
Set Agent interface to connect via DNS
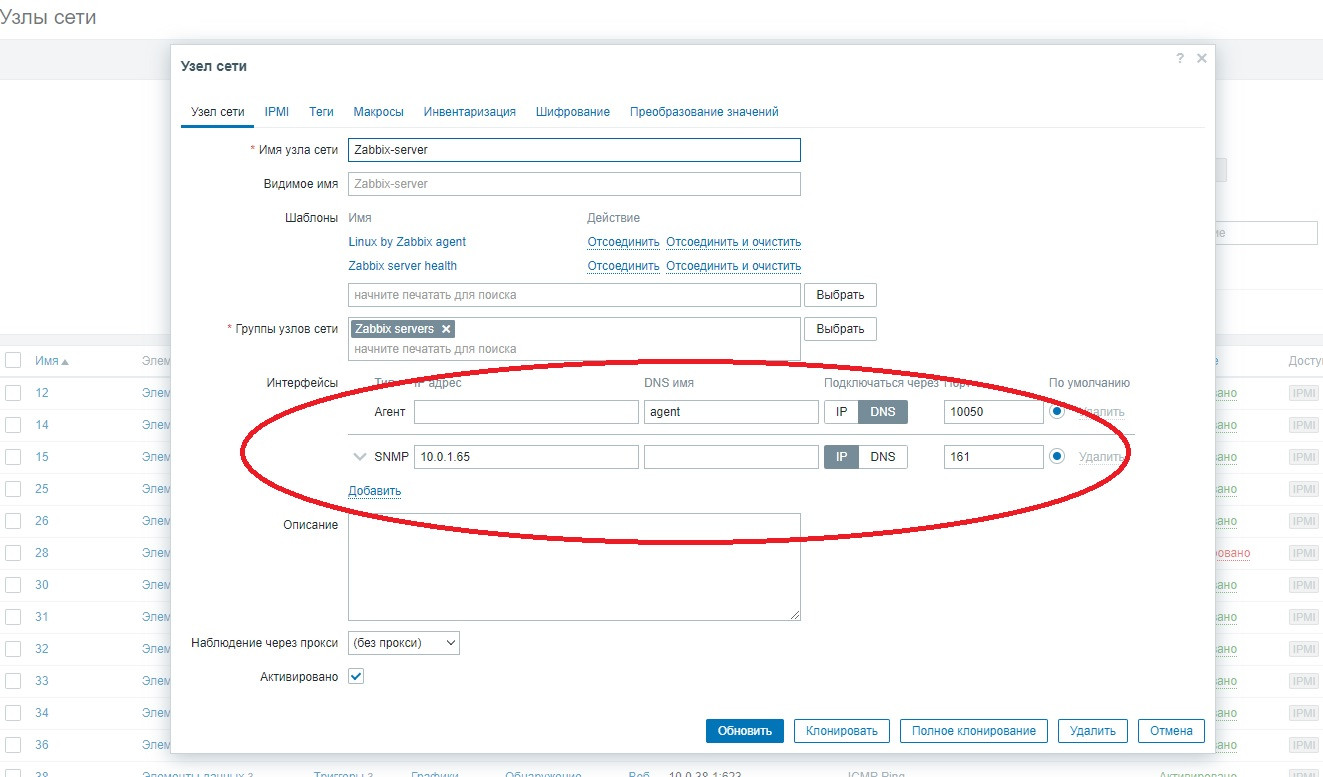click(883, 412)
